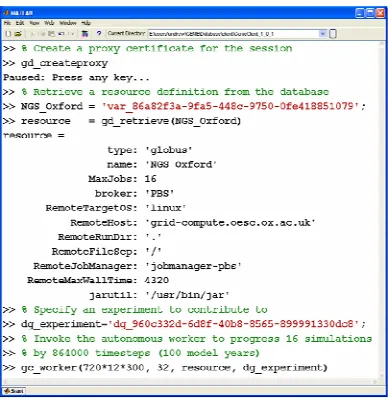Click the Copy toolbar icon
The image size is (388, 400).
tap(42, 33)
